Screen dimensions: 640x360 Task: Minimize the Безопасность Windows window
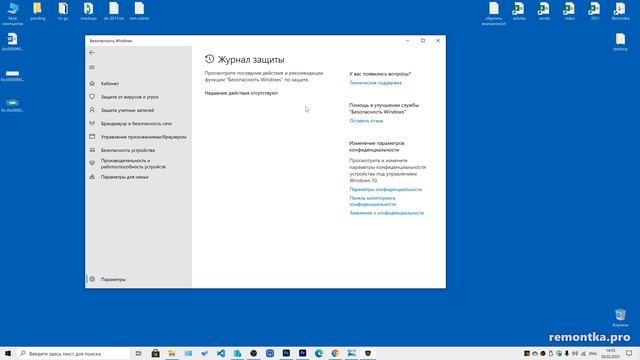[407, 41]
